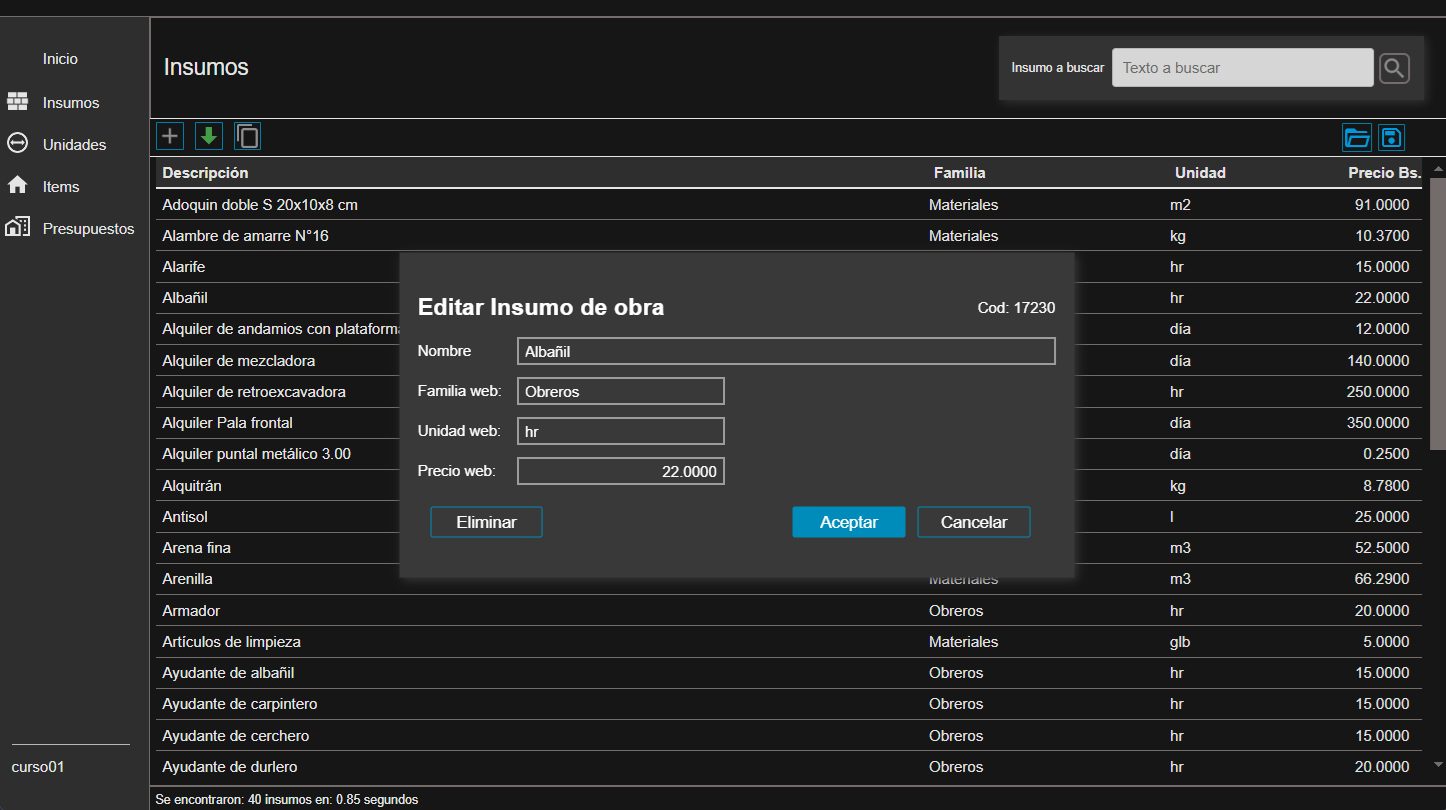Click the scroll down arrow of table
1446x810 pixels.
click(x=1438, y=765)
